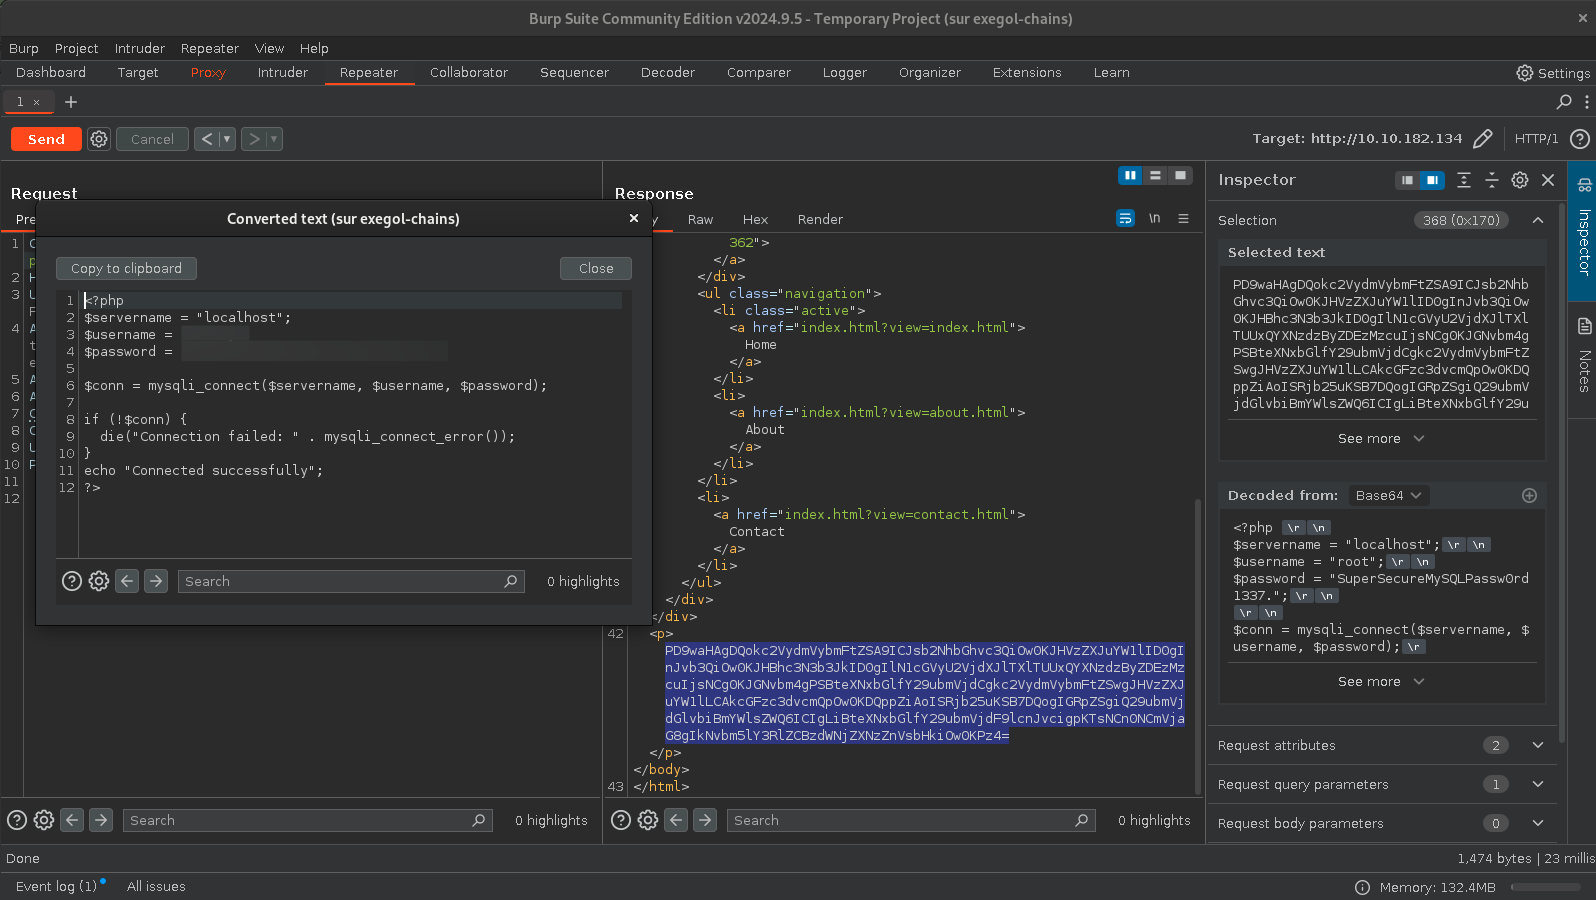
Task: Open the Project menu
Action: point(76,48)
